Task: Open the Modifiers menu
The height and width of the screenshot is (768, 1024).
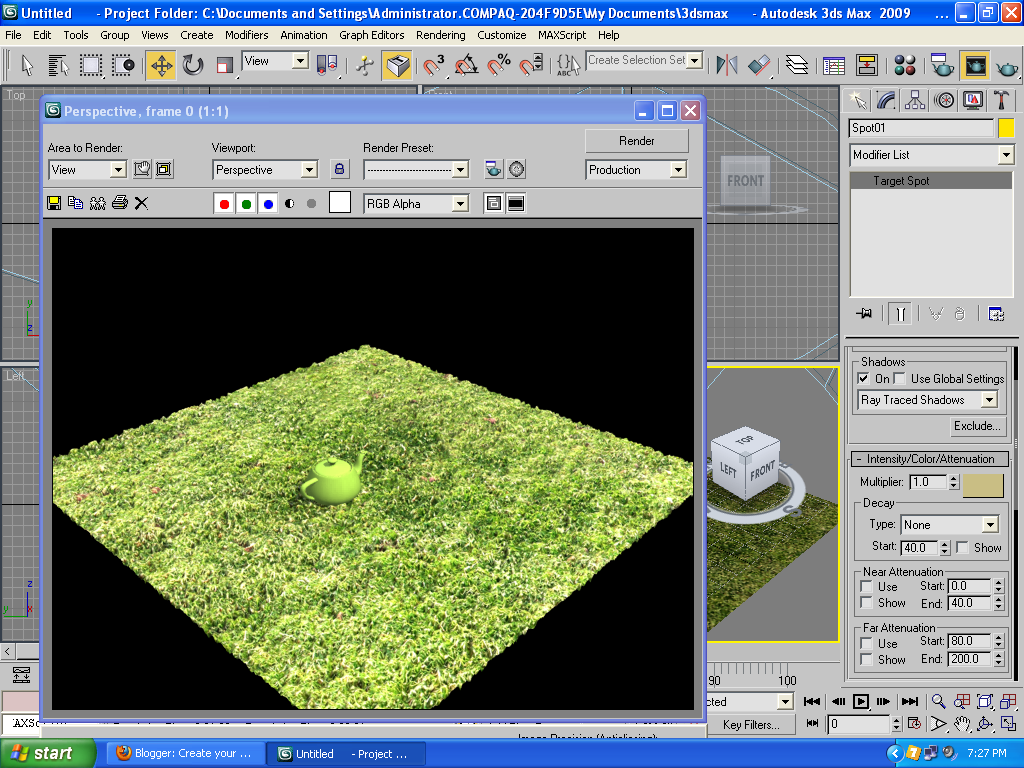Action: pyautogui.click(x=246, y=35)
